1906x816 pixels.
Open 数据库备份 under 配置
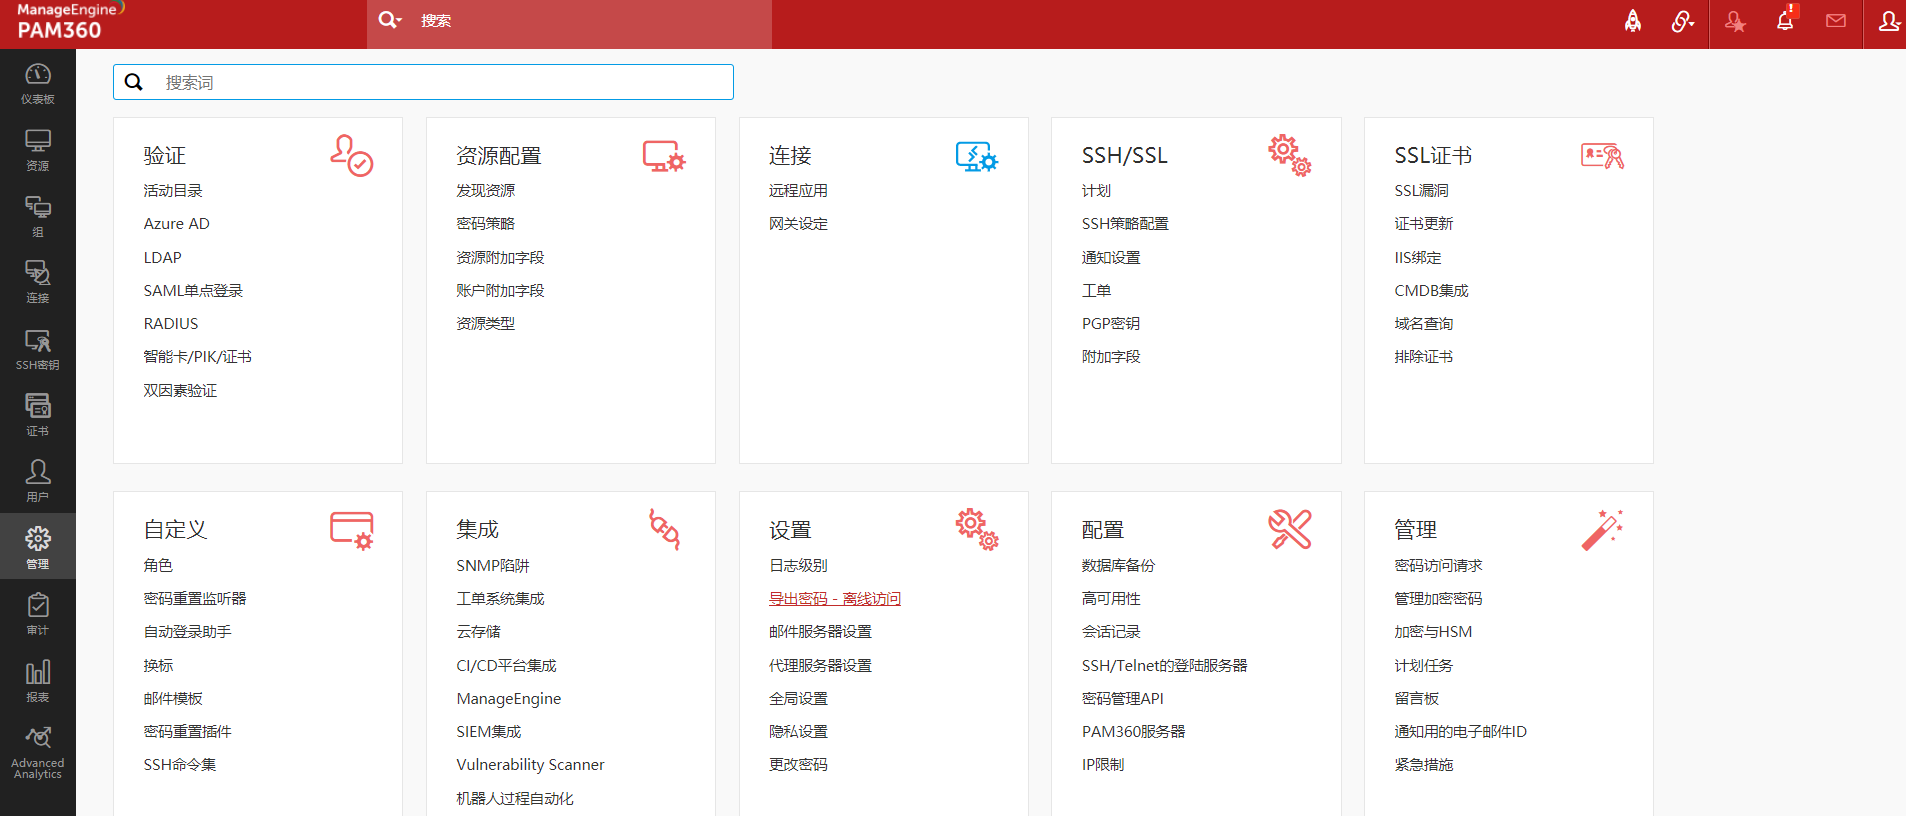[1118, 566]
